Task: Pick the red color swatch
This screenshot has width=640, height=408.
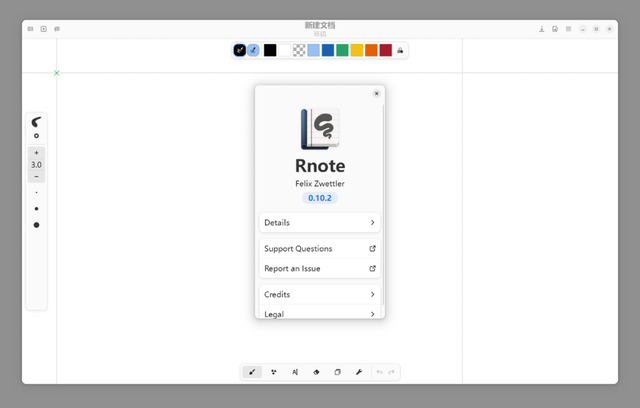Action: [x=386, y=50]
